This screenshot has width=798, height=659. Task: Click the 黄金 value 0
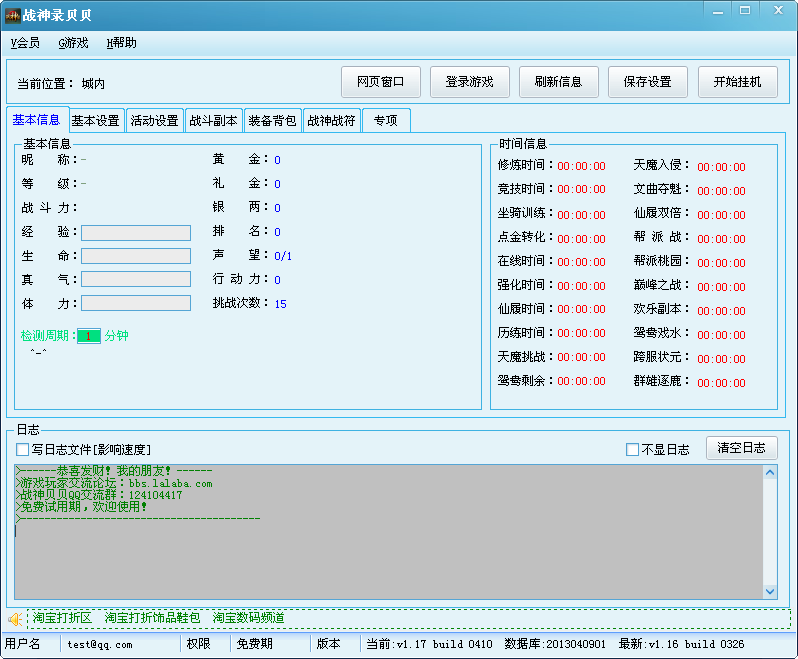[277, 160]
